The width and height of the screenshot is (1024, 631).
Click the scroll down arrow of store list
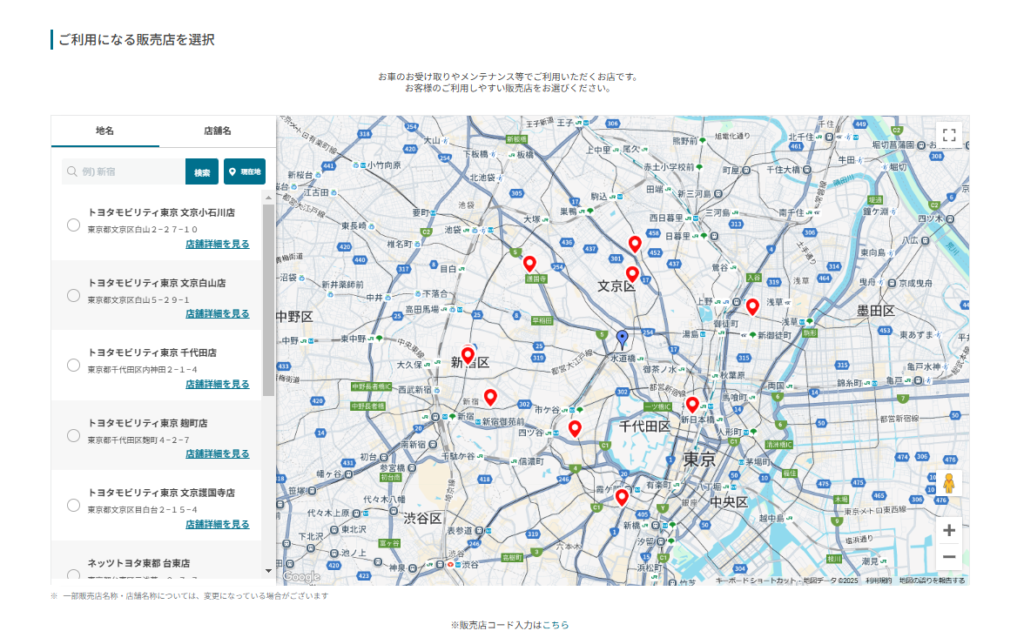point(268,571)
